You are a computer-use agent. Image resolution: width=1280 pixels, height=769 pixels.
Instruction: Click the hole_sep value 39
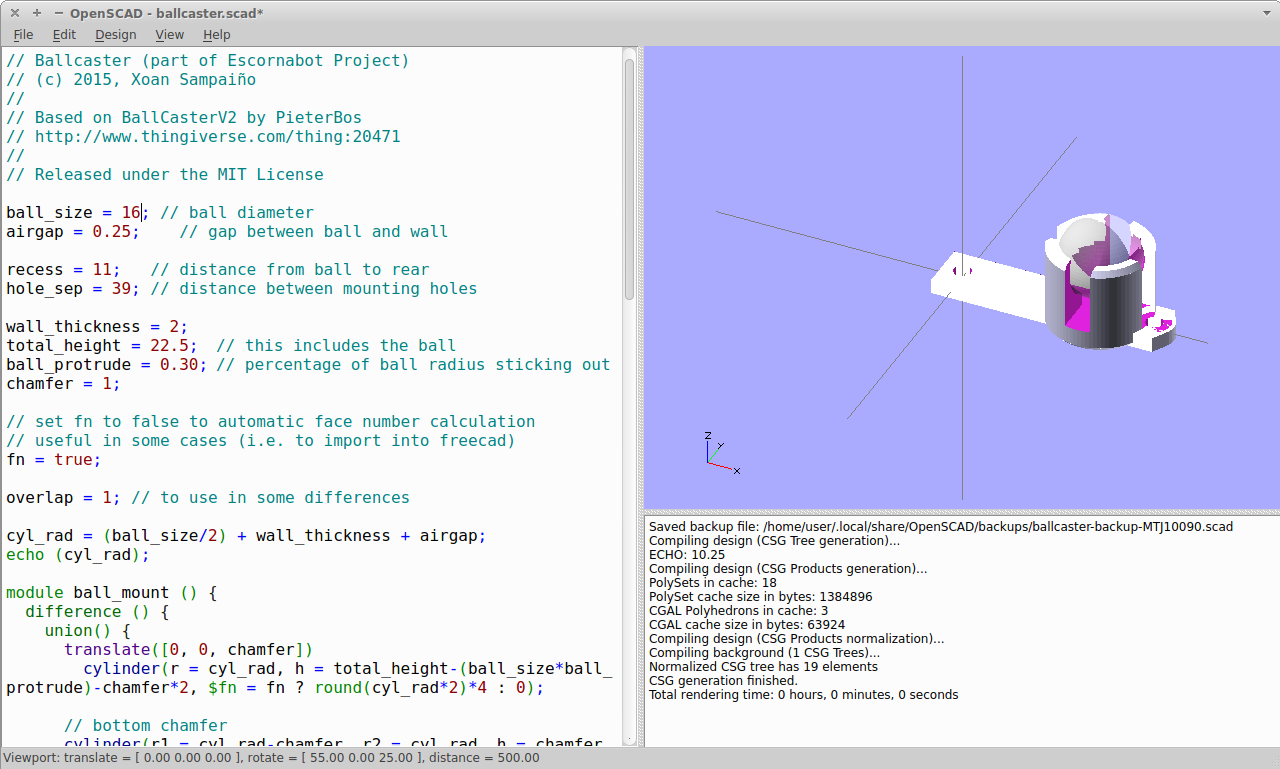(x=121, y=289)
